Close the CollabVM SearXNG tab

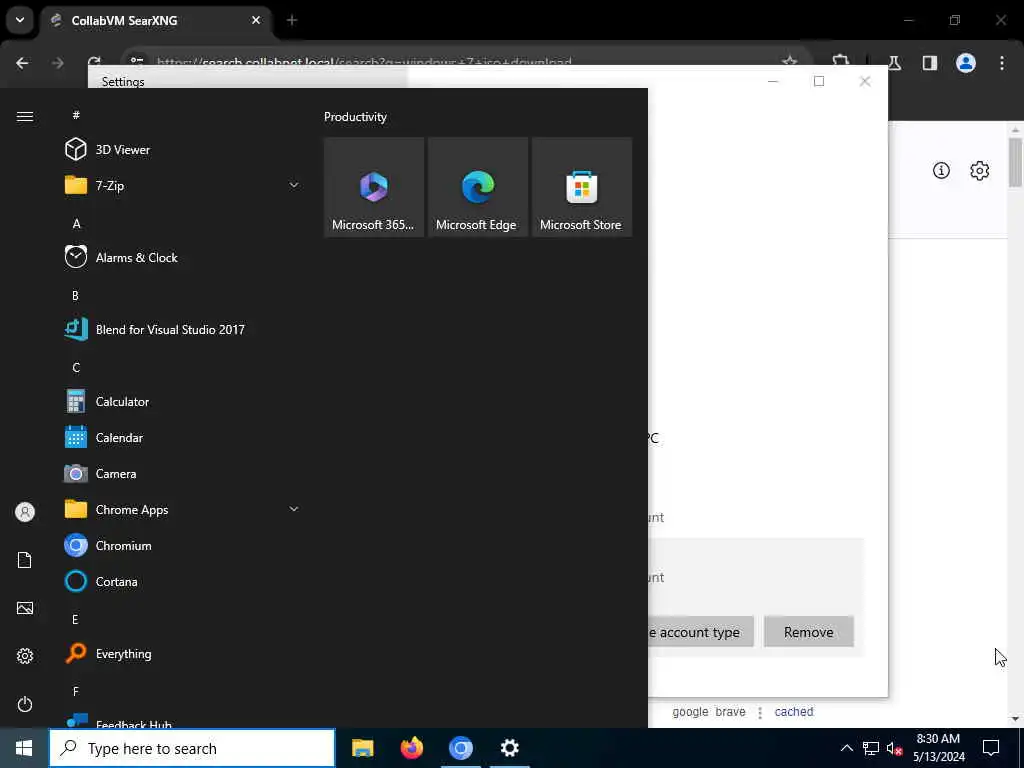(256, 20)
